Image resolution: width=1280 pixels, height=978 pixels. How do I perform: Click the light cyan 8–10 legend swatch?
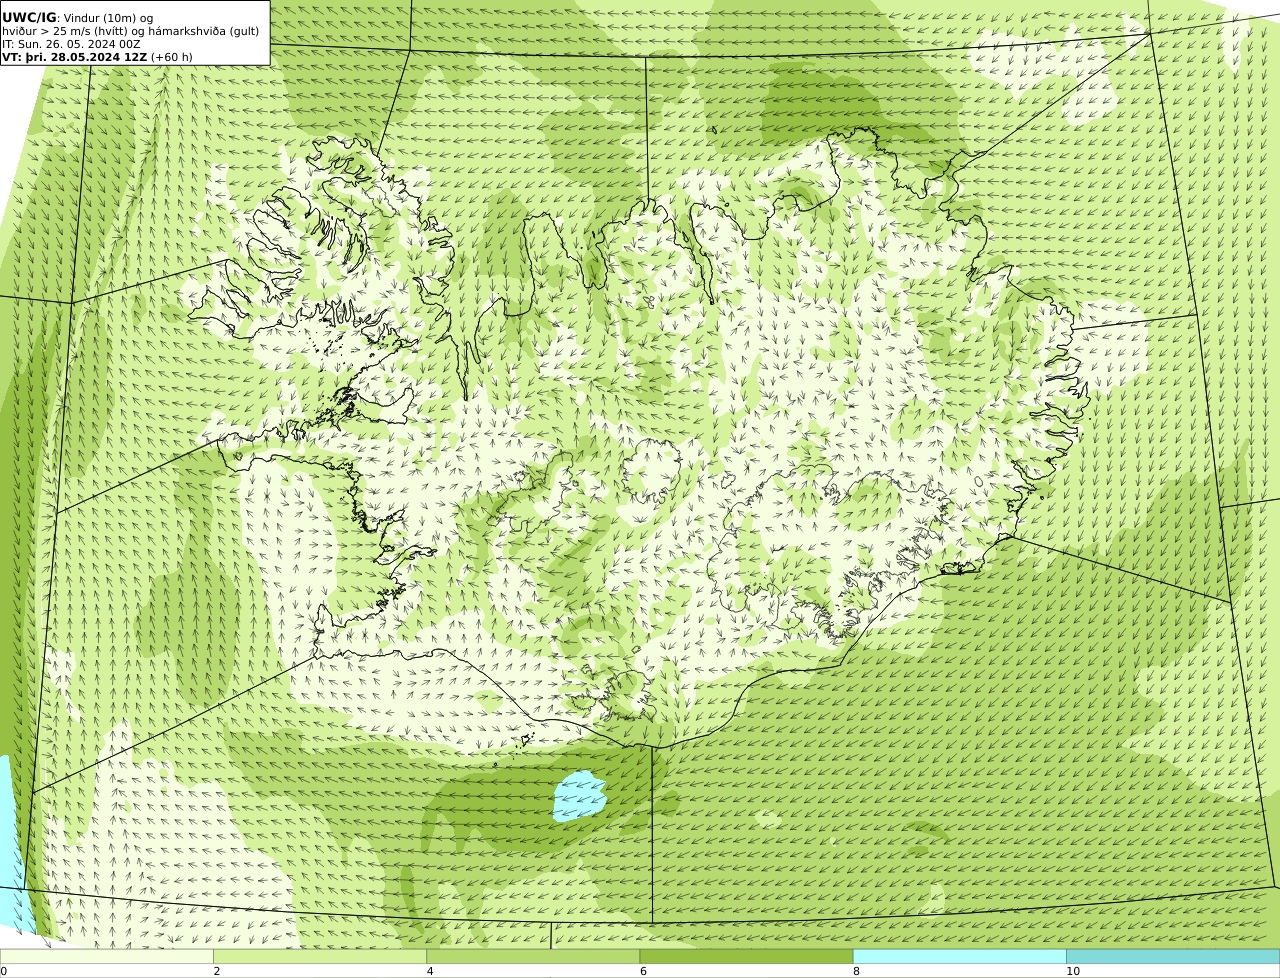pos(959,957)
